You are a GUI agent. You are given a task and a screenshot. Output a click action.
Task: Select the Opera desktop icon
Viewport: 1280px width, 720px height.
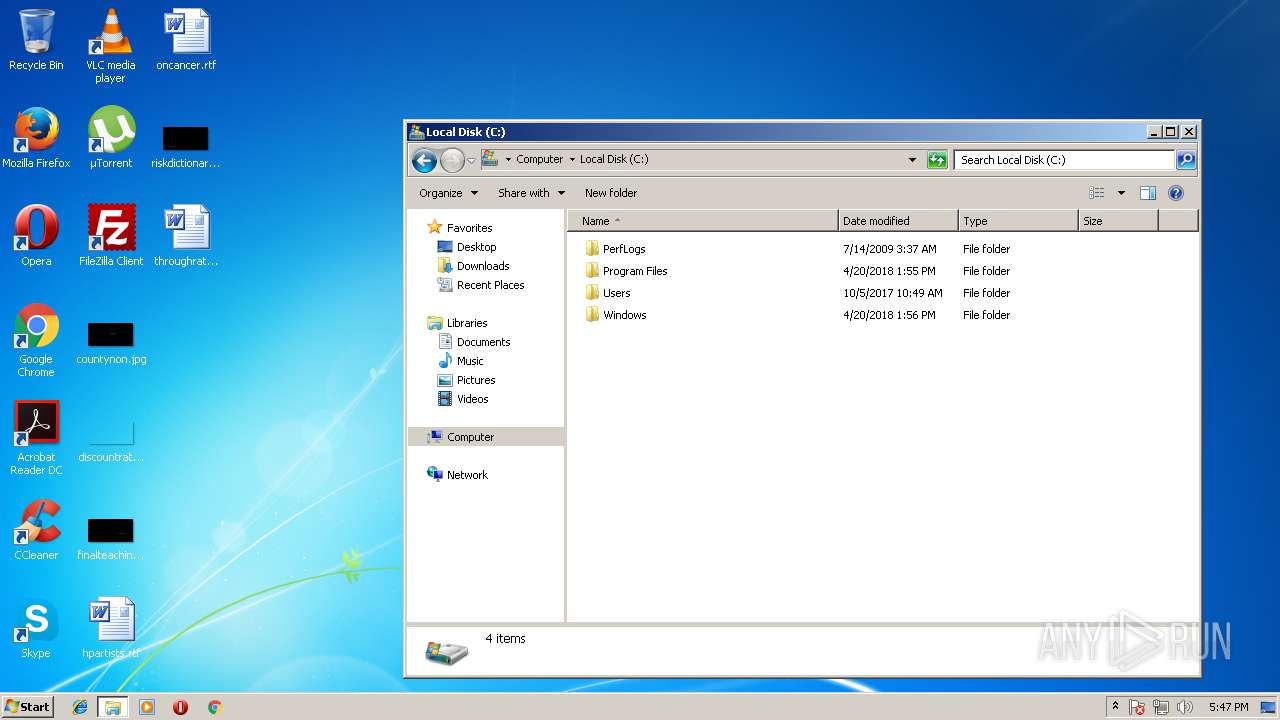point(36,236)
